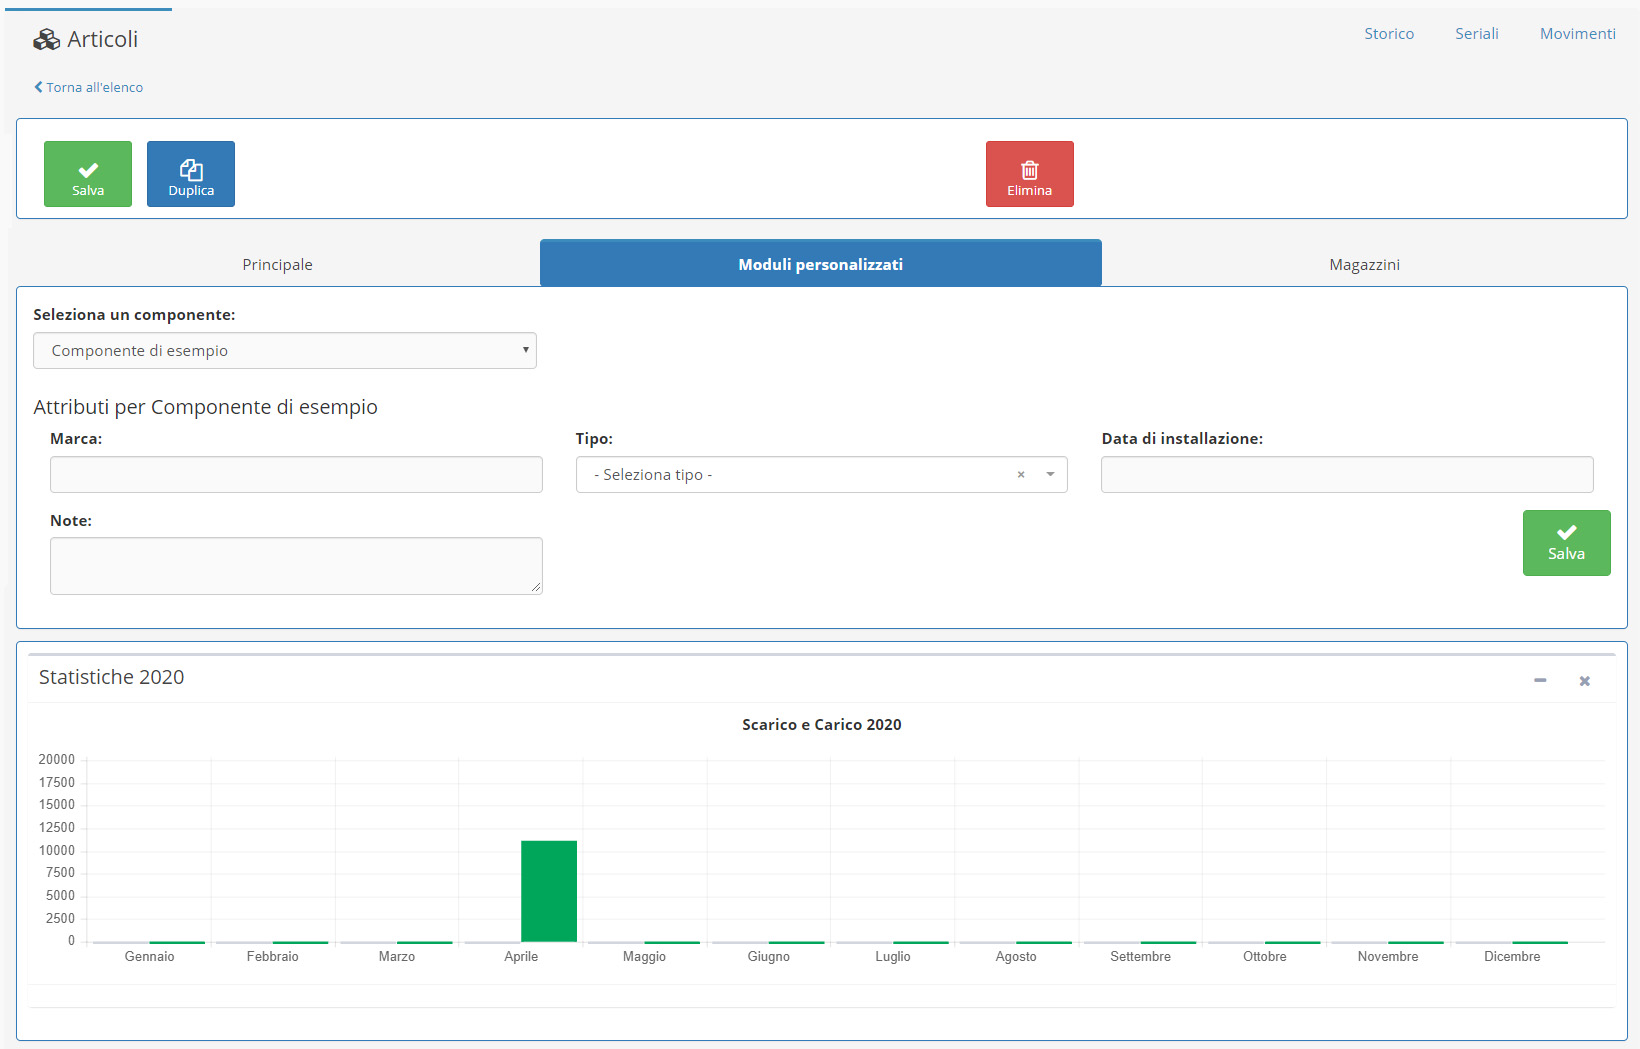Minimize the Statistiche 2020 panel

tap(1540, 681)
